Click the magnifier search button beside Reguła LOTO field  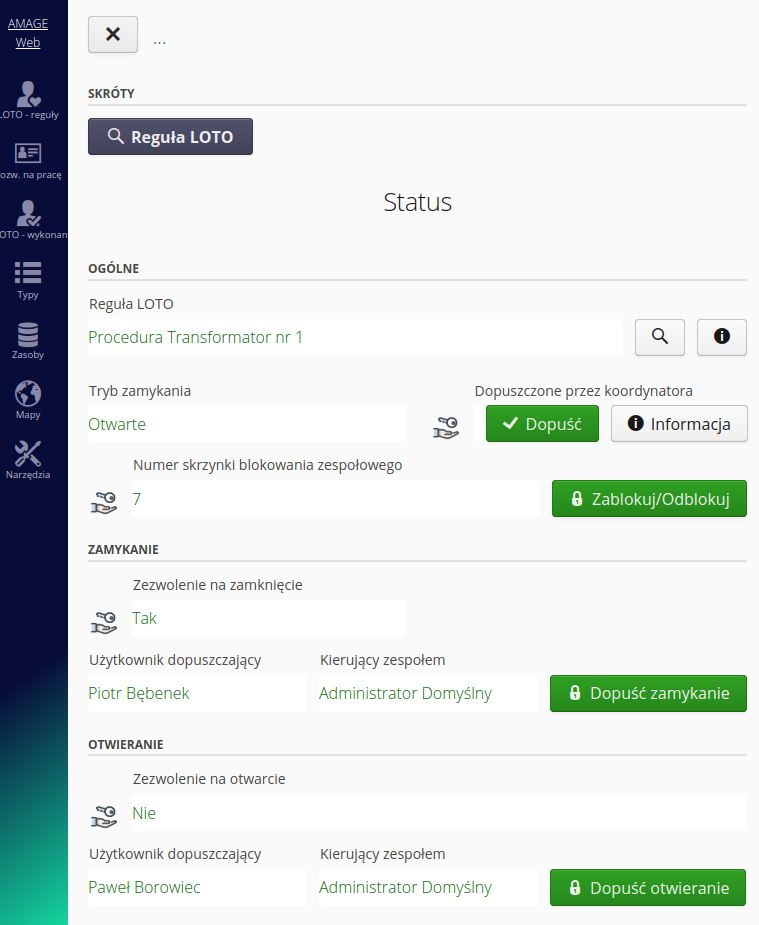pyautogui.click(x=660, y=337)
